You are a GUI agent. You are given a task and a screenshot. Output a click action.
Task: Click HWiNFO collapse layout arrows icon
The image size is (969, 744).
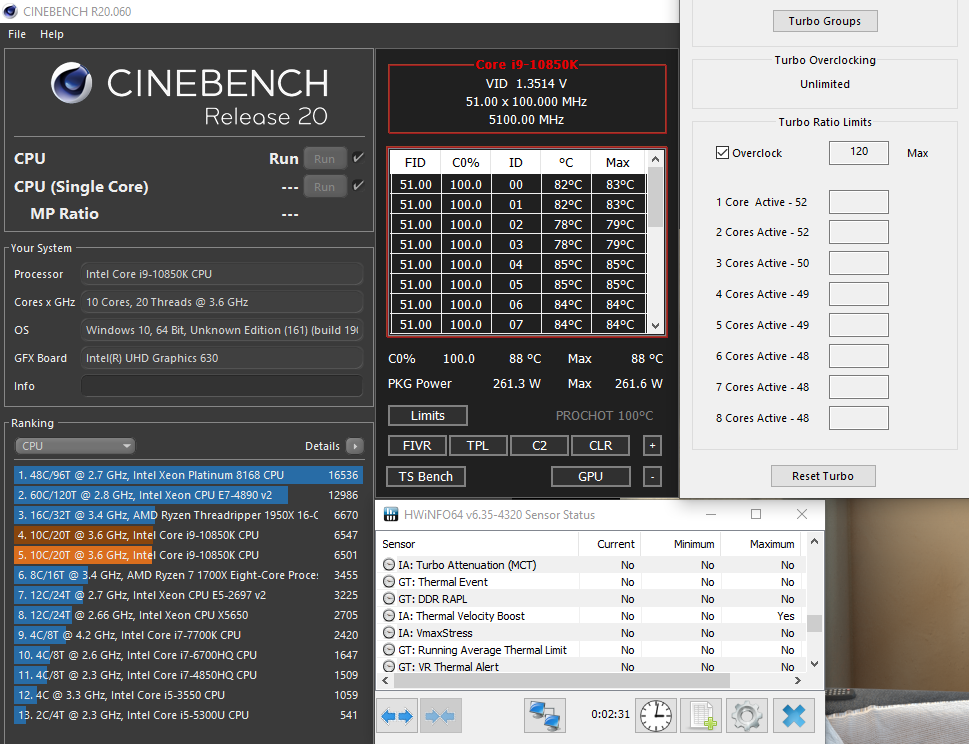(440, 716)
